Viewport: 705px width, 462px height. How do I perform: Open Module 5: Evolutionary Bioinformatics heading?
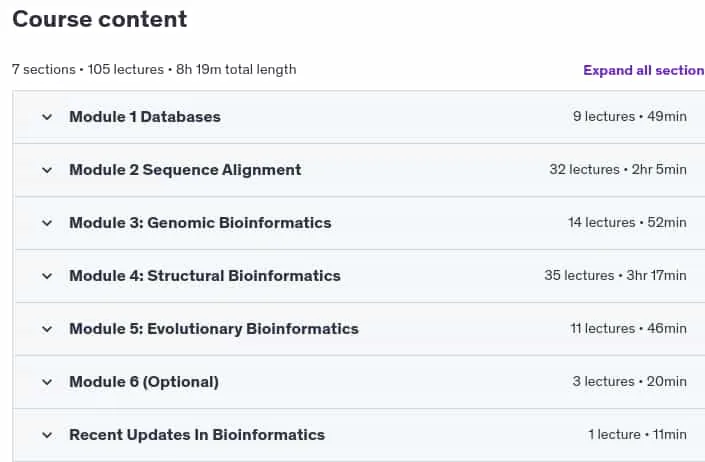pos(214,329)
